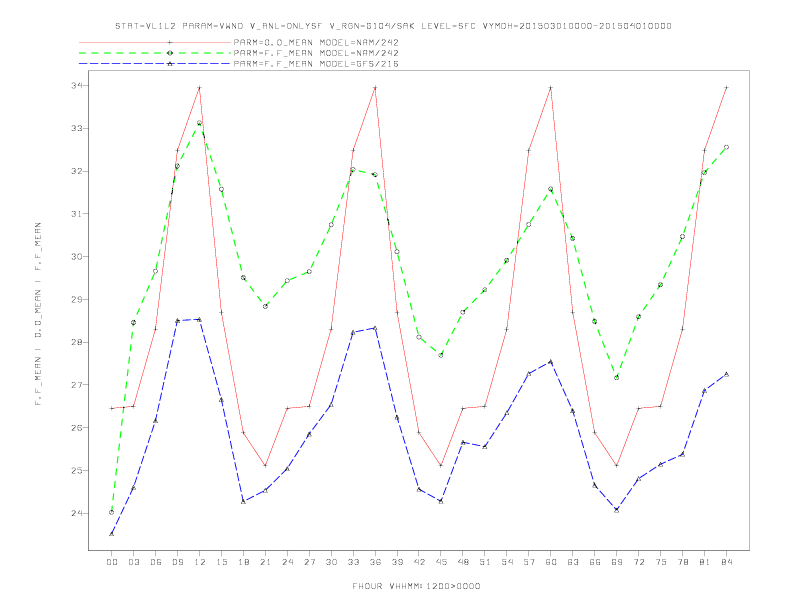This screenshot has width=792, height=612.
Task: Click x-axis tick label 57
Action: pyautogui.click(x=529, y=562)
